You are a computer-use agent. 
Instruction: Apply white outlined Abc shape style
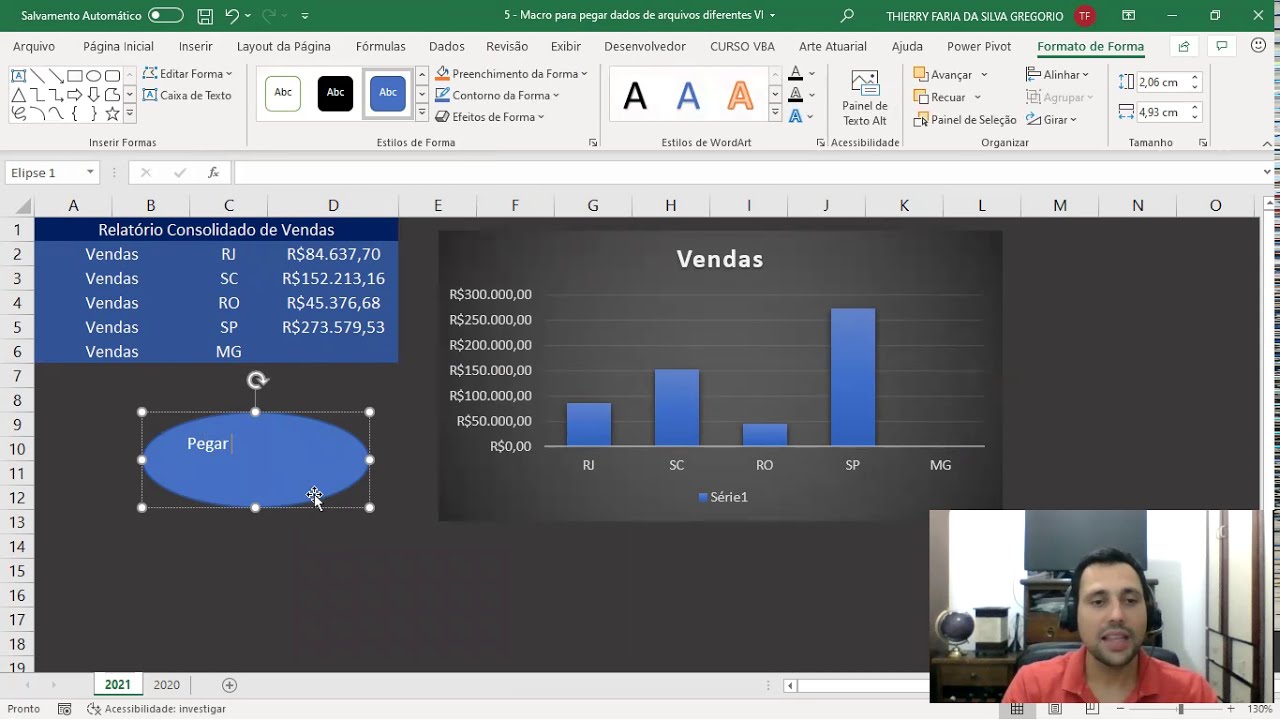point(283,93)
